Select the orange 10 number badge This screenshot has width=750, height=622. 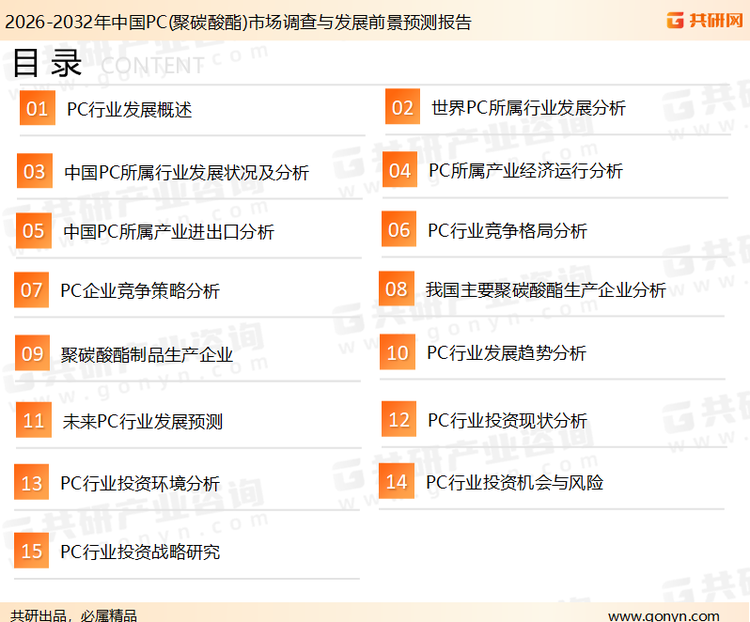click(397, 352)
